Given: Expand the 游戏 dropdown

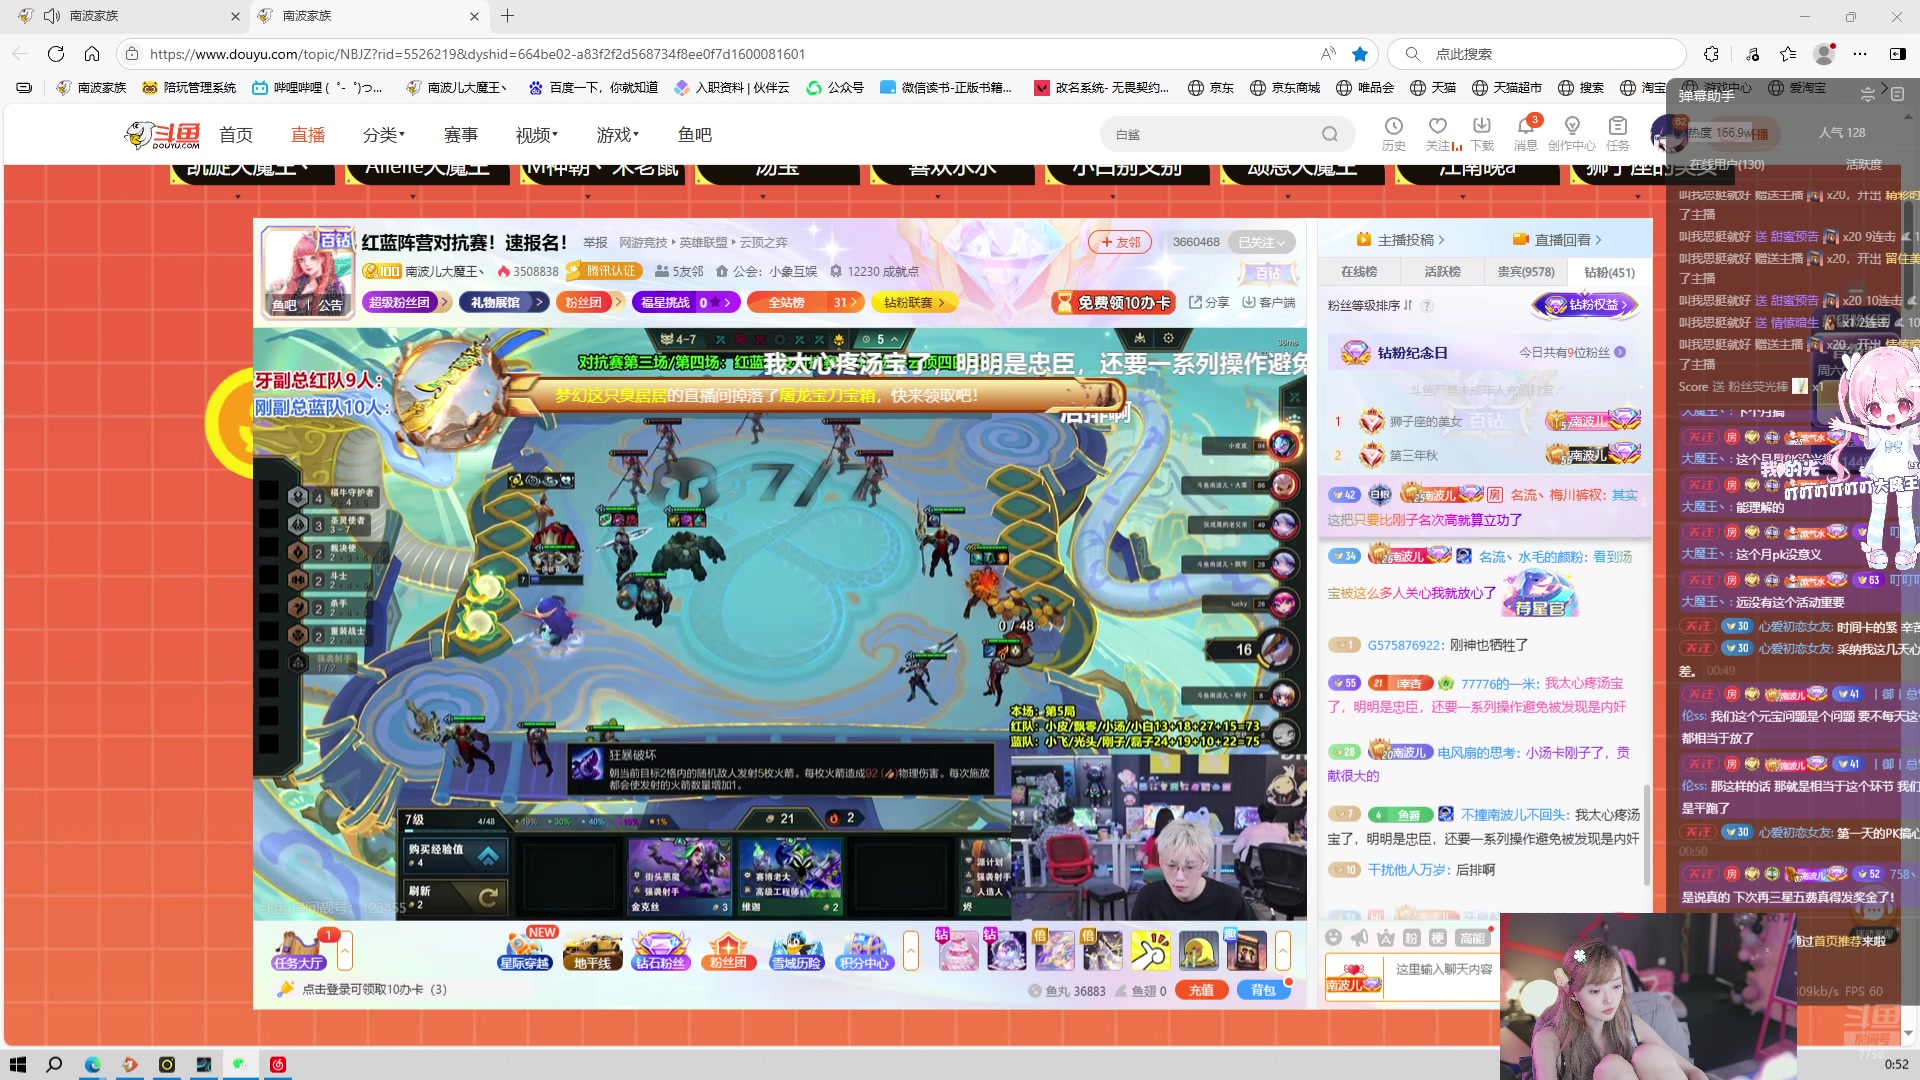Looking at the screenshot, I should click(618, 134).
